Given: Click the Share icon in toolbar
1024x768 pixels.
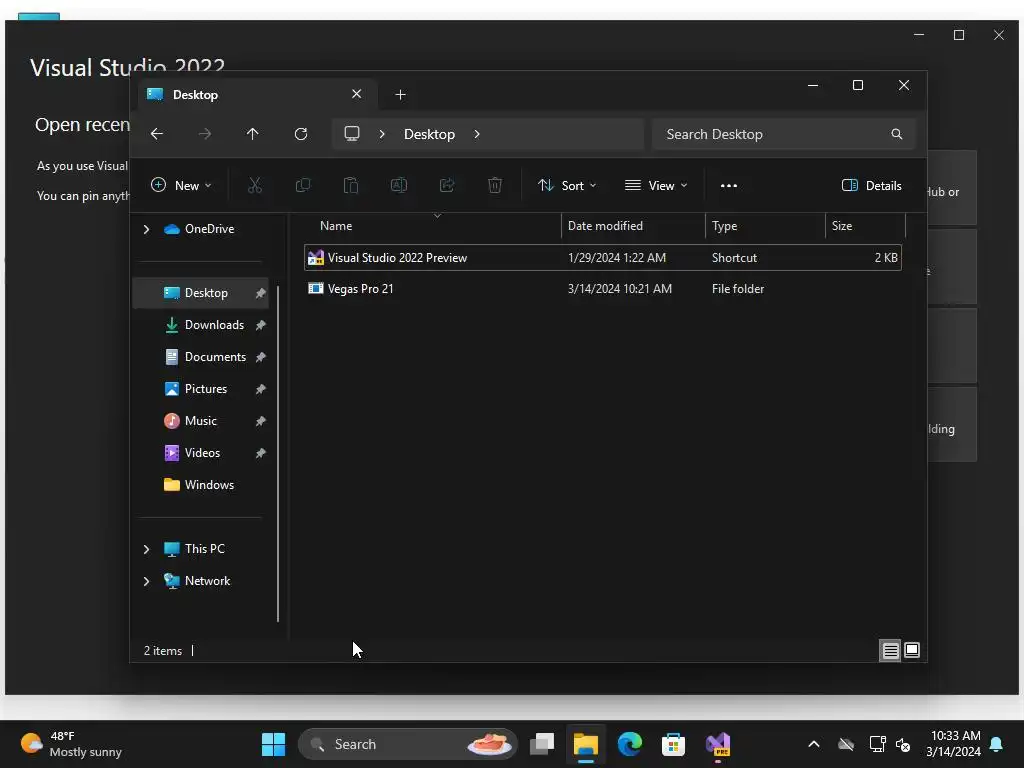Looking at the screenshot, I should (447, 185).
